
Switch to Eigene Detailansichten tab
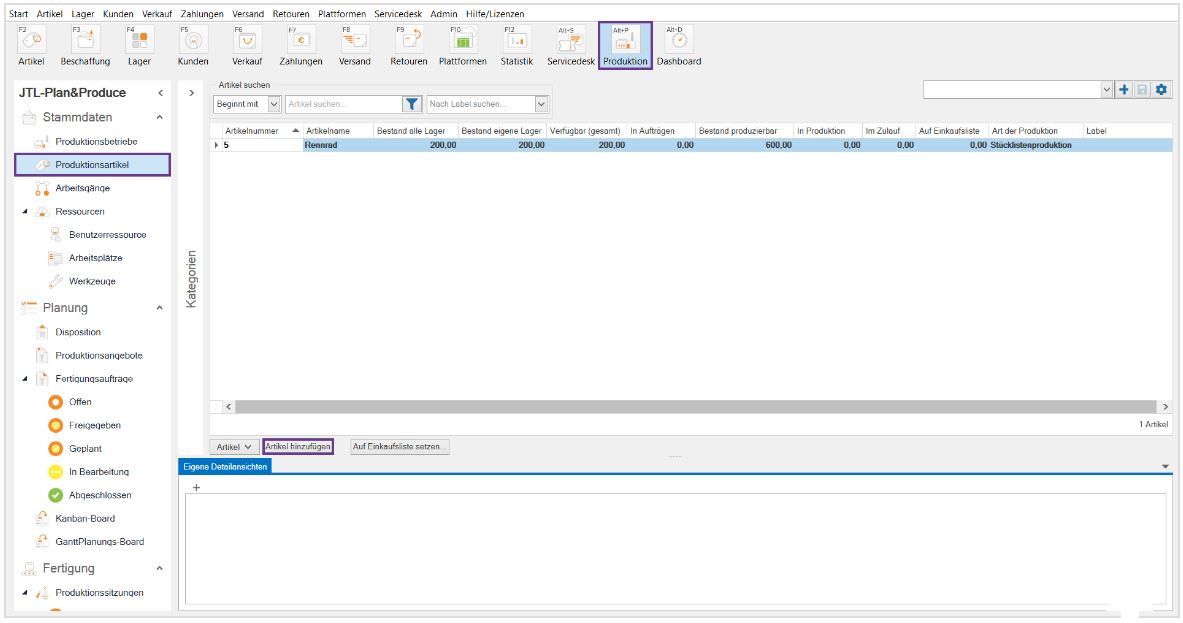tap(225, 467)
